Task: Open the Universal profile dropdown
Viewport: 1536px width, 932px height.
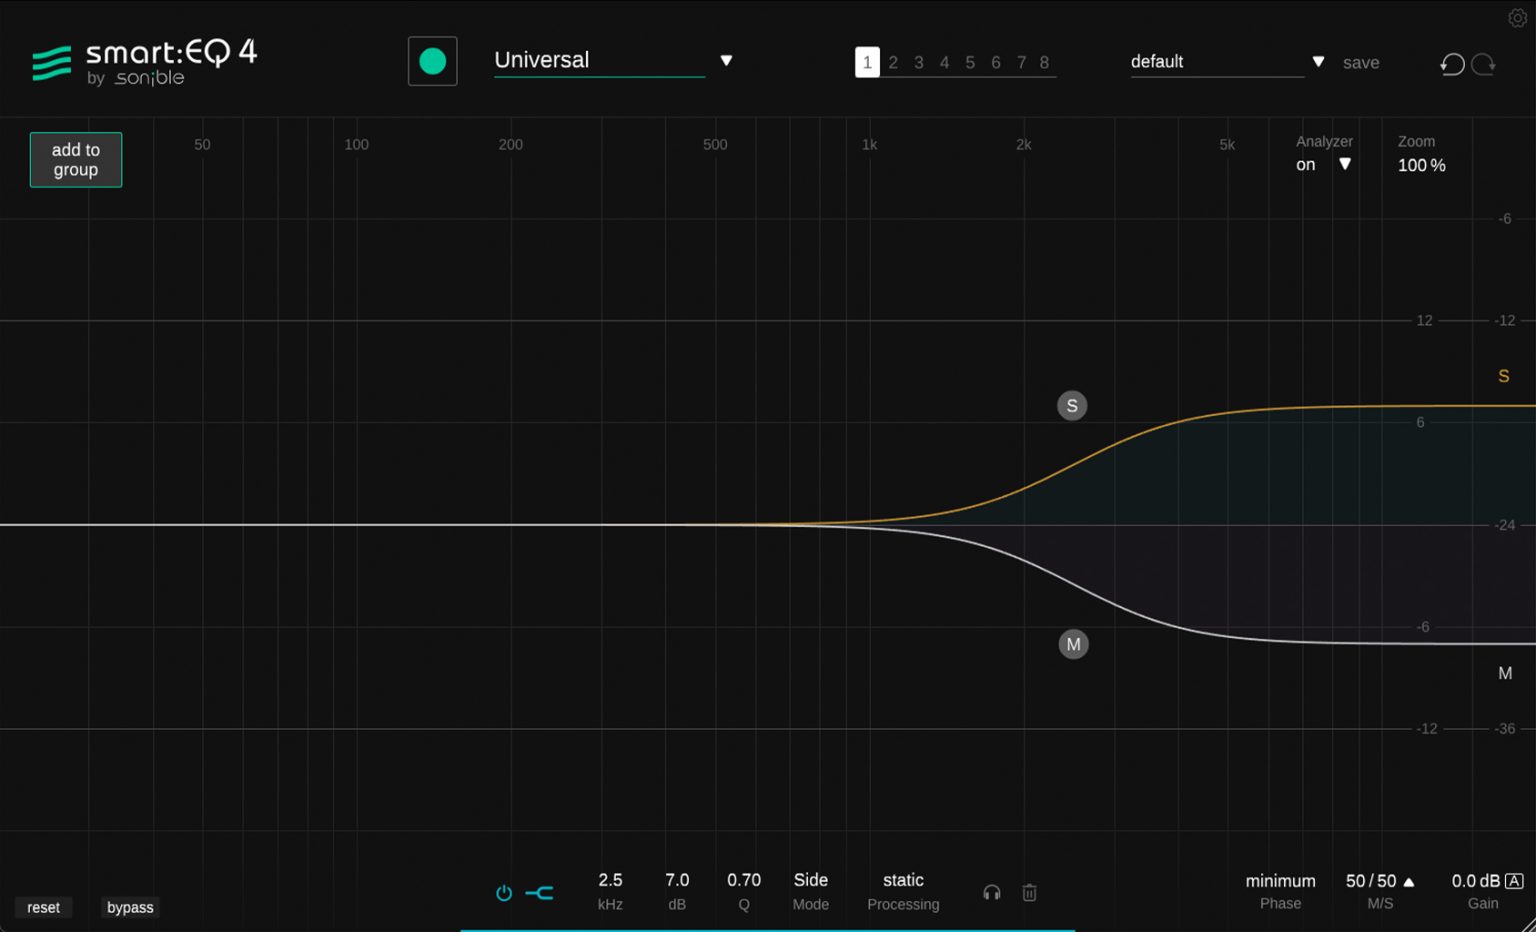Action: click(725, 60)
